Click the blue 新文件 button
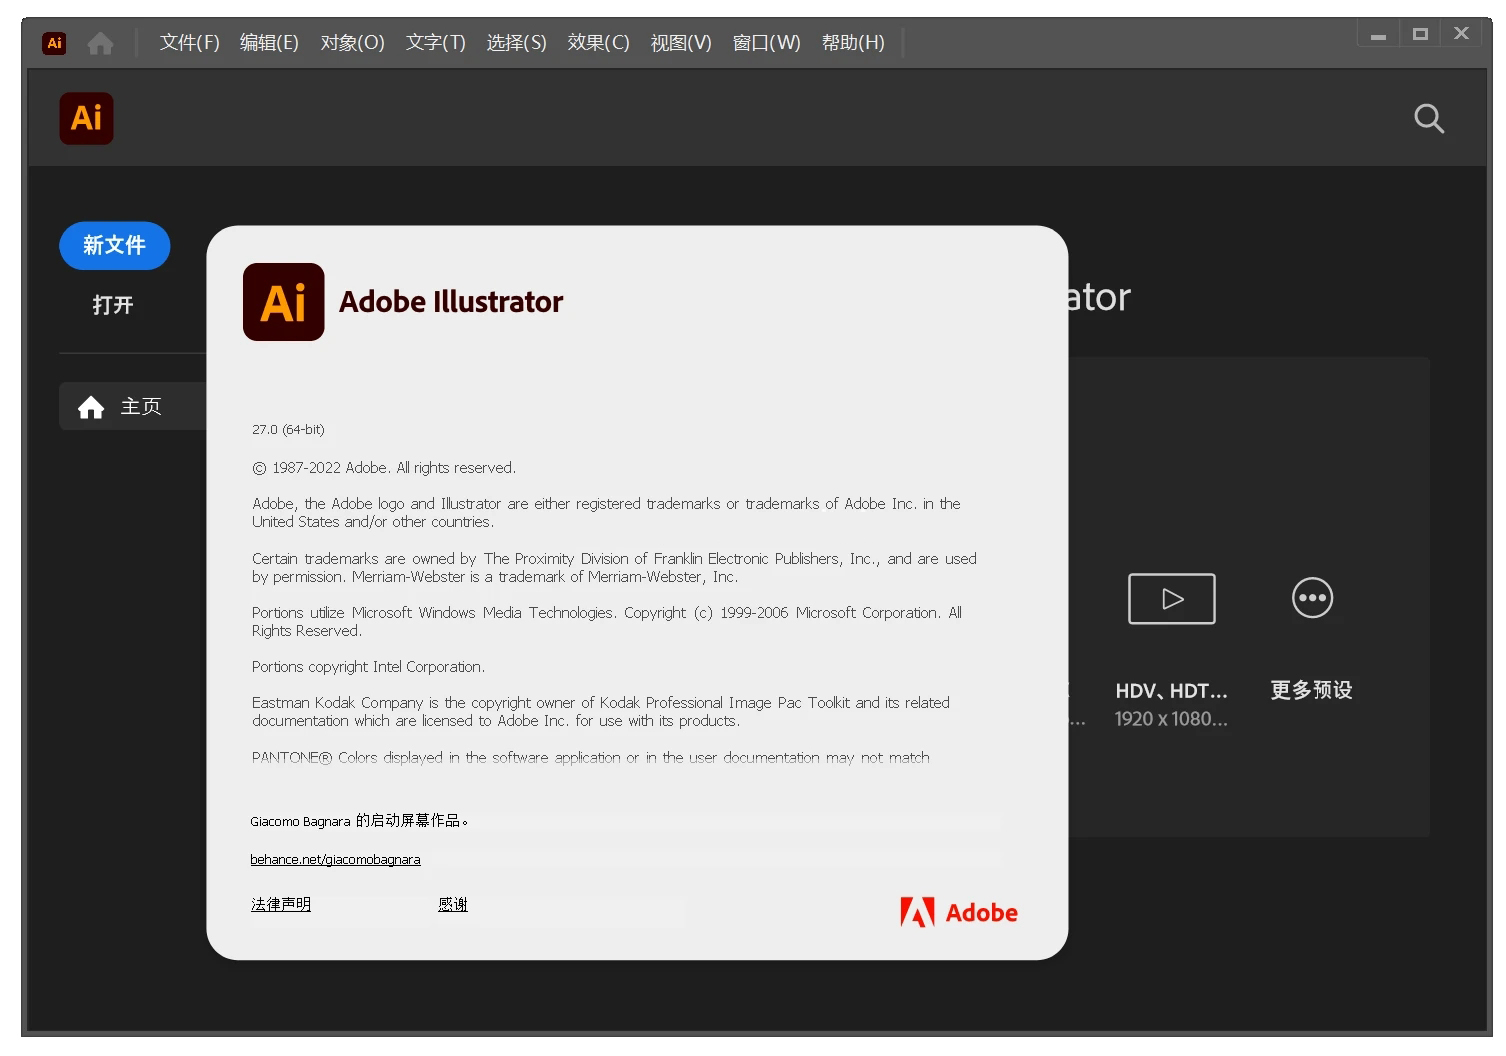This screenshot has height=1056, width=1506. coord(114,245)
